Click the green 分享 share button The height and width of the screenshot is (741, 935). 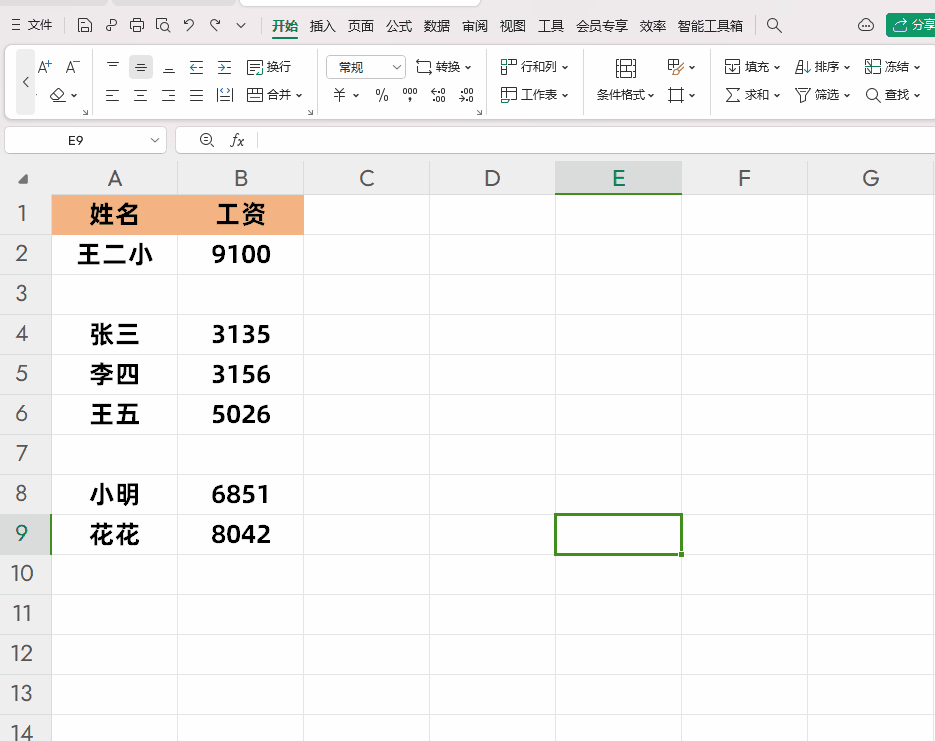coord(911,25)
